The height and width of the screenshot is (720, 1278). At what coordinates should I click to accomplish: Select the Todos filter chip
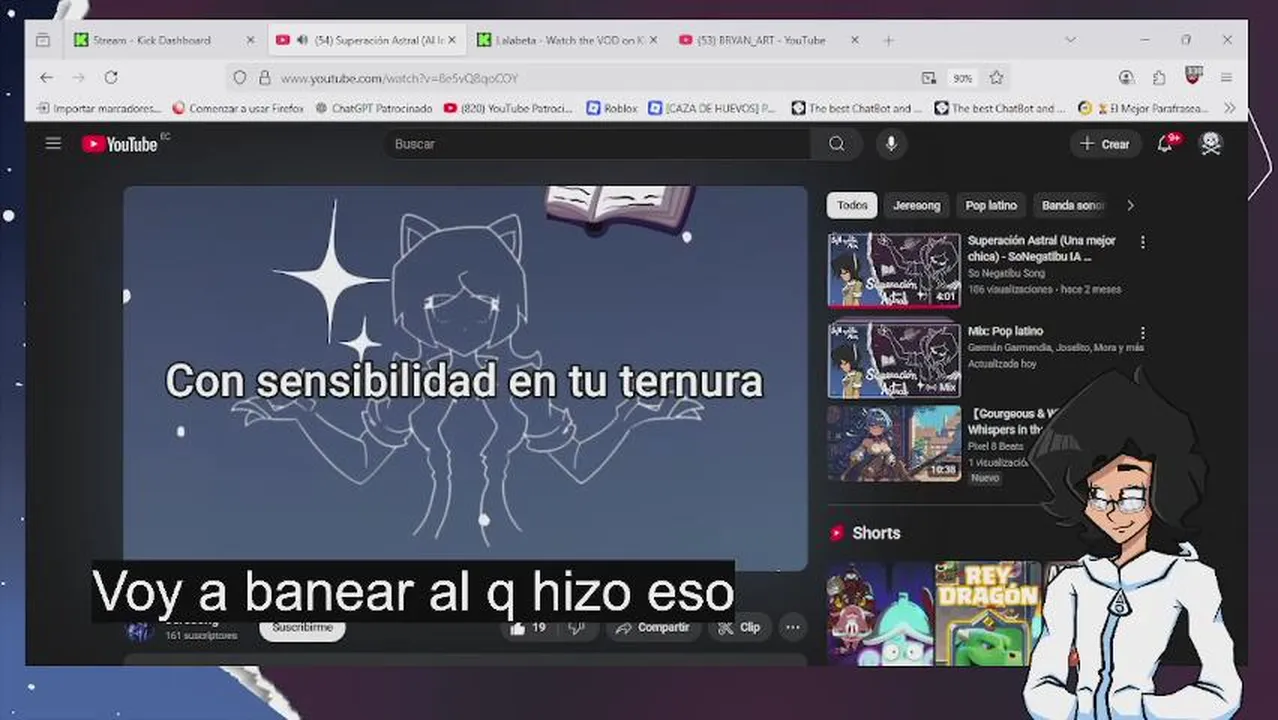[852, 205]
